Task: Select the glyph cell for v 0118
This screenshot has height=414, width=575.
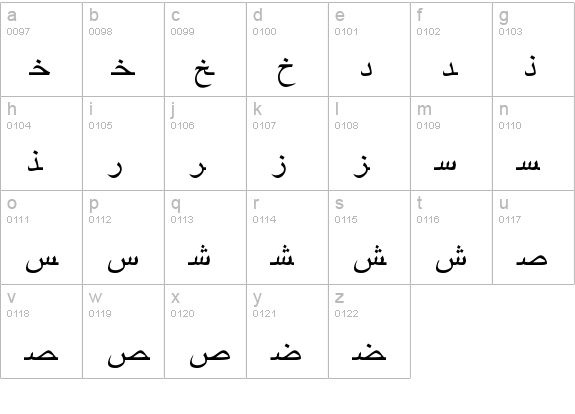Action: pos(41,331)
